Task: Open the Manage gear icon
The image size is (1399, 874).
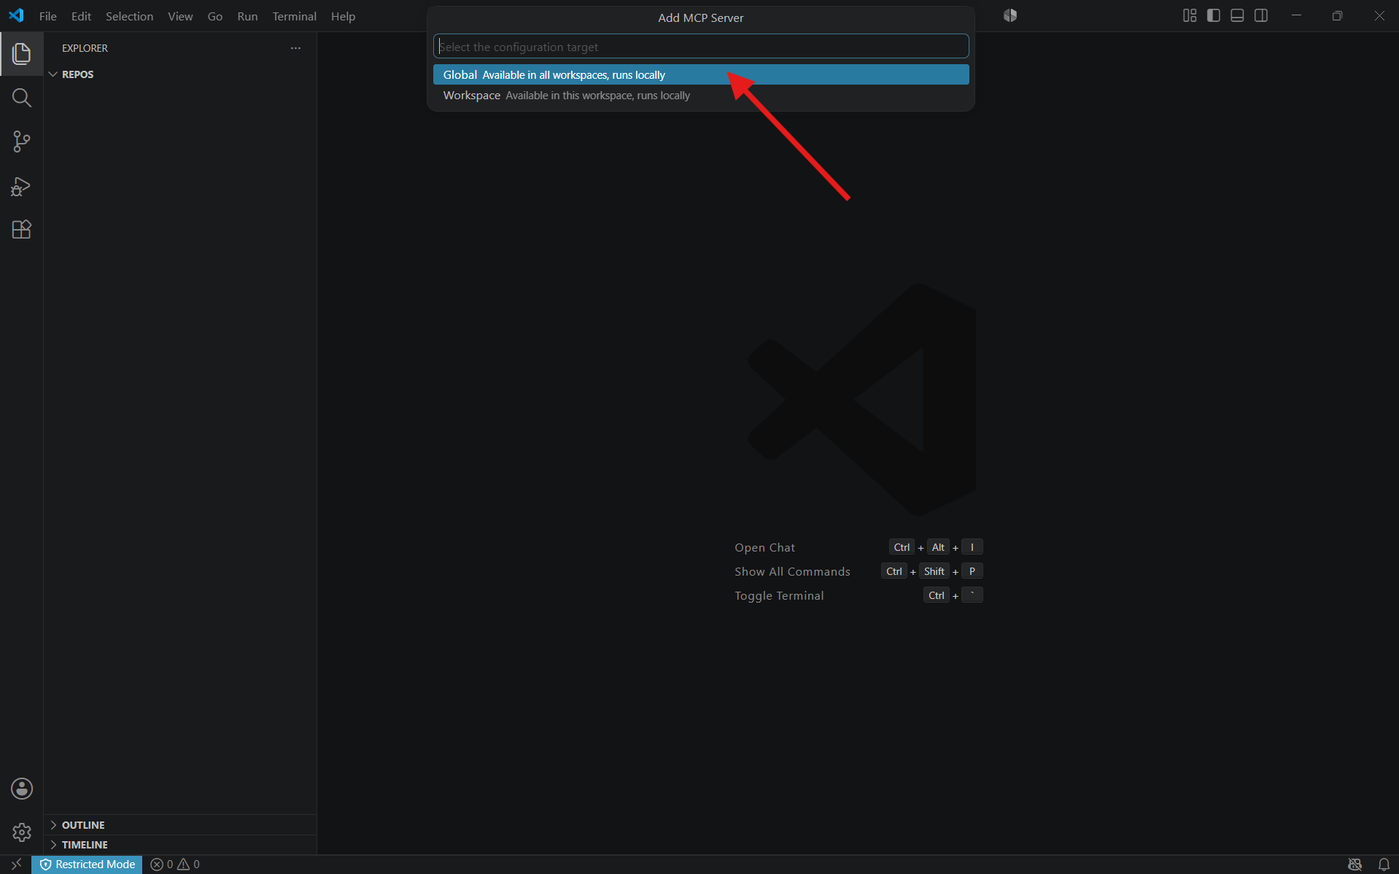Action: pyautogui.click(x=21, y=832)
